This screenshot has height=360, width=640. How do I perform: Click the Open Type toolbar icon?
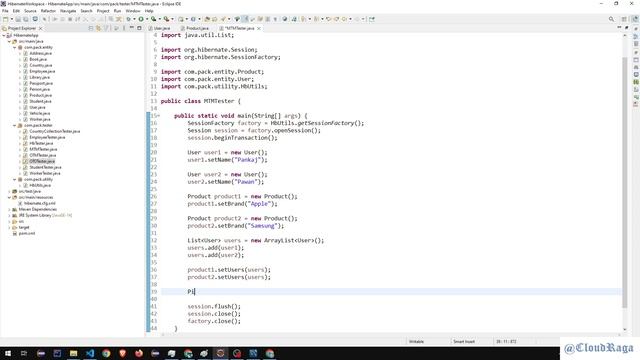207,19
